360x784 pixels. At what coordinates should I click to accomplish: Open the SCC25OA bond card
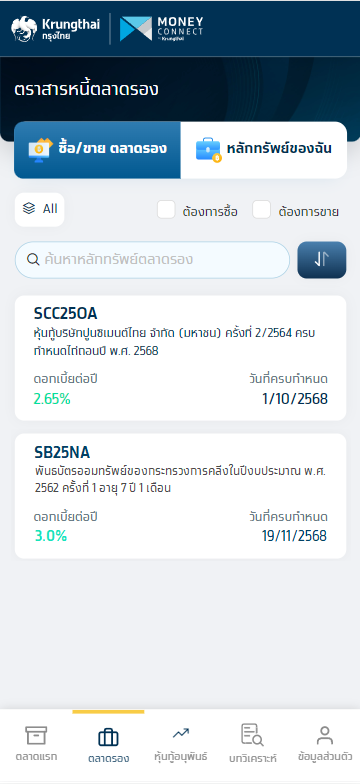[180, 358]
